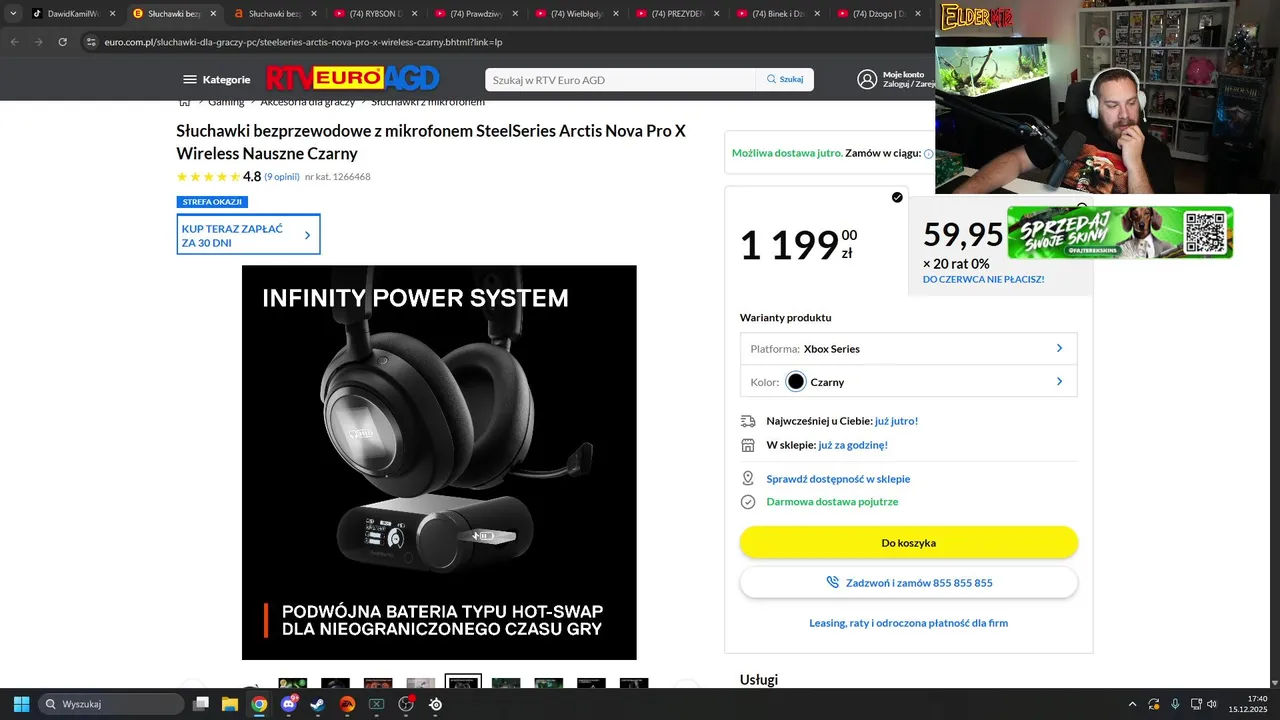Switch to the '(74) PREZYDENT' YouTube tab
Screen dimensions: 1280x720
[679, 14]
